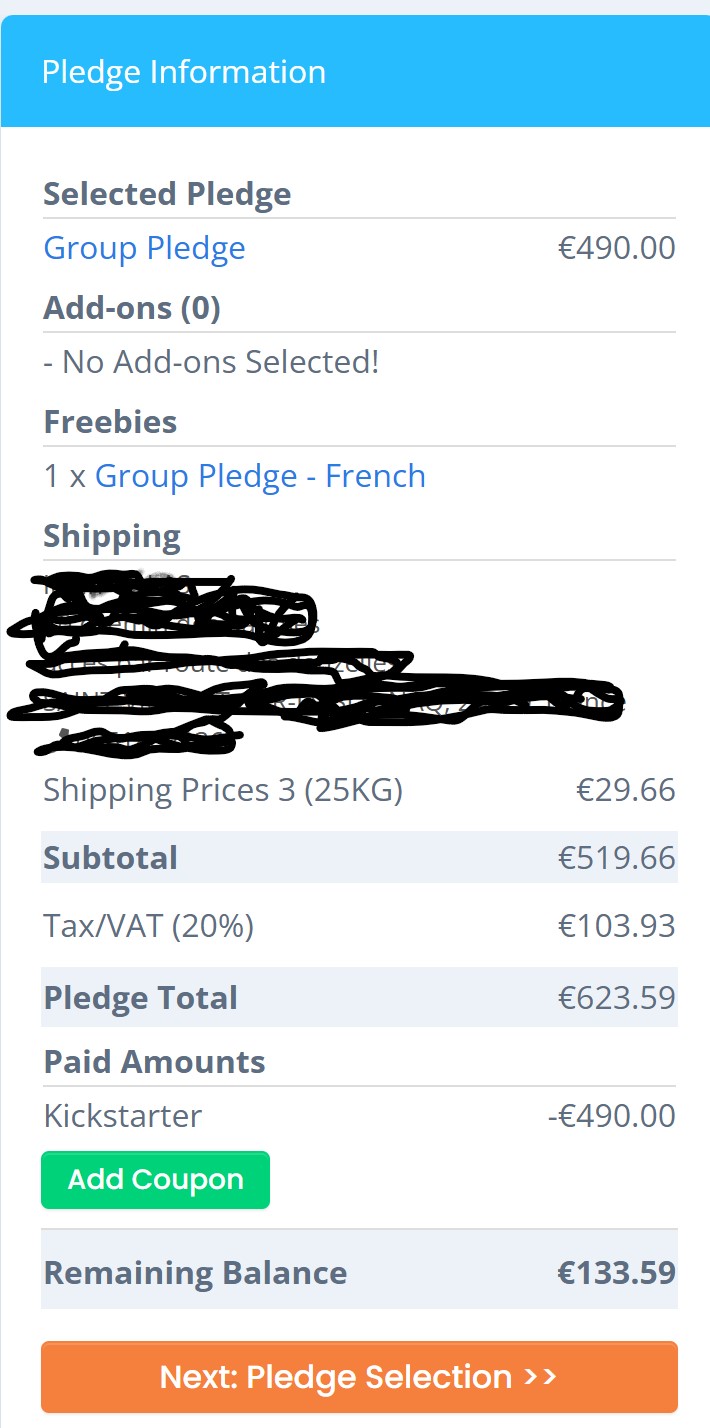
Task: Click the €623.59 Pledge Total amount
Action: click(617, 998)
